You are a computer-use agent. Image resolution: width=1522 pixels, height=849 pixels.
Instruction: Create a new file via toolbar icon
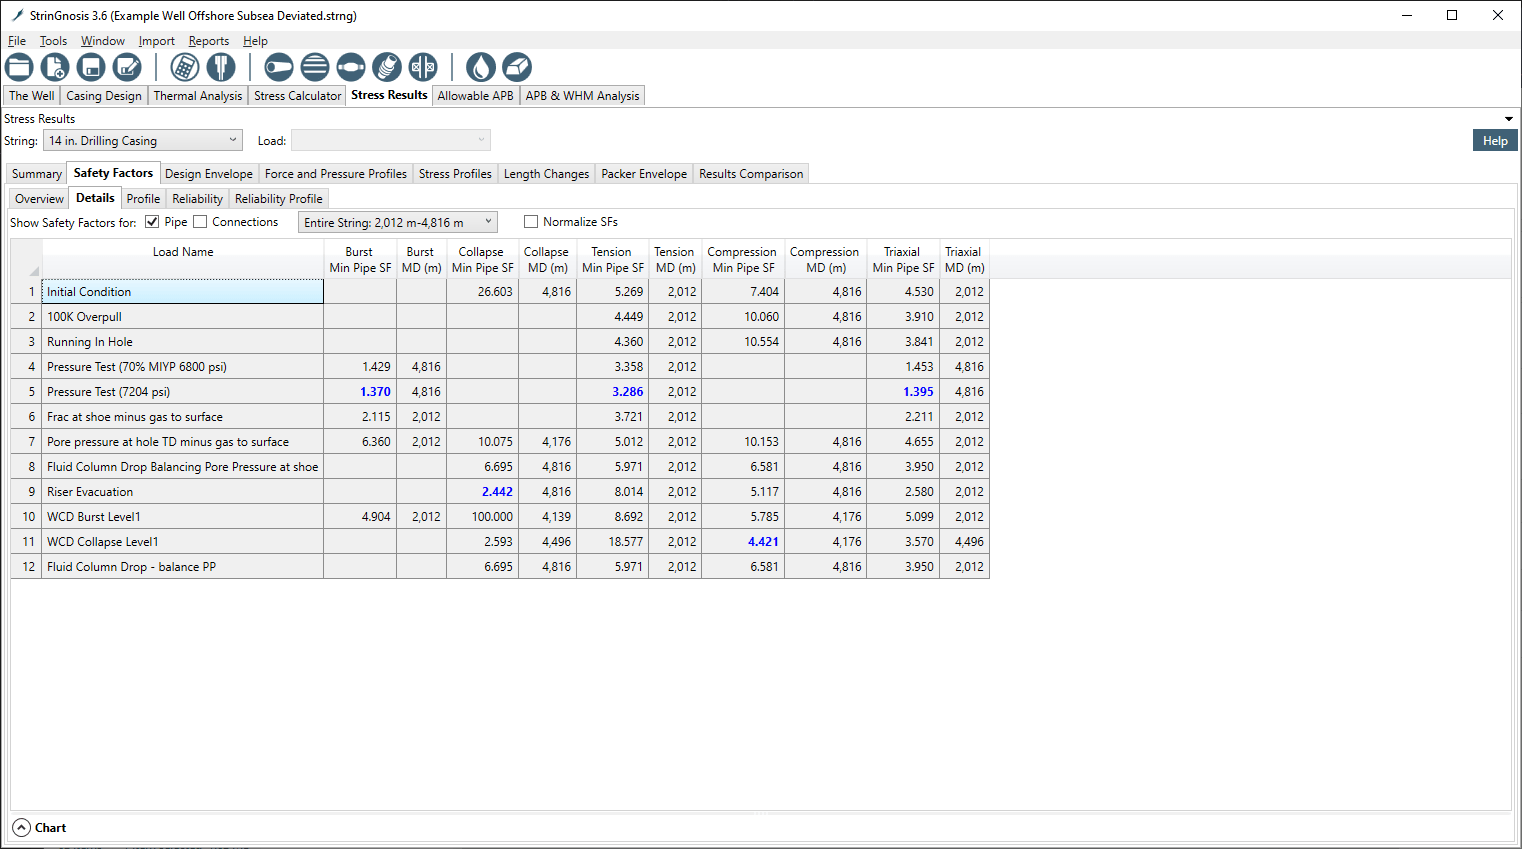point(55,67)
